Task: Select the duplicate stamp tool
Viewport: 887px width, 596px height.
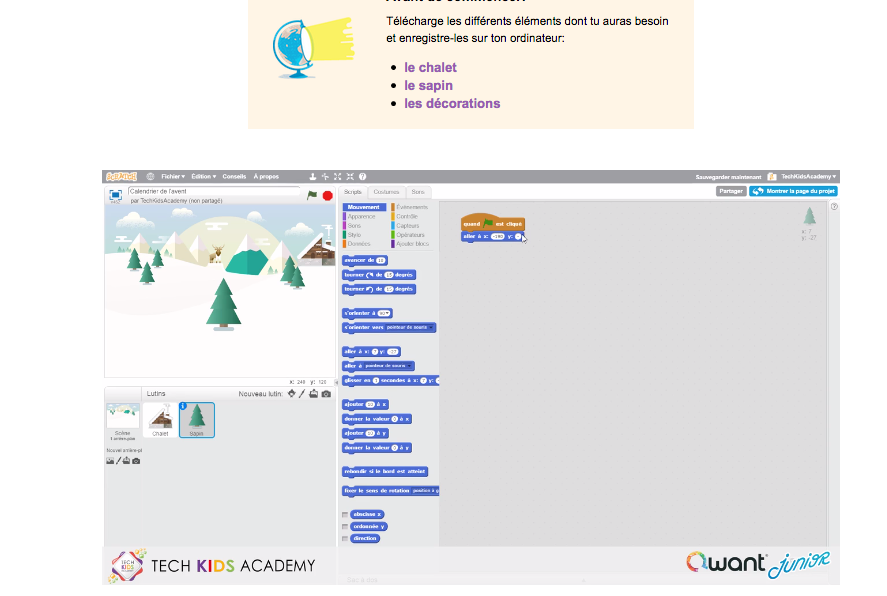Action: [312, 176]
